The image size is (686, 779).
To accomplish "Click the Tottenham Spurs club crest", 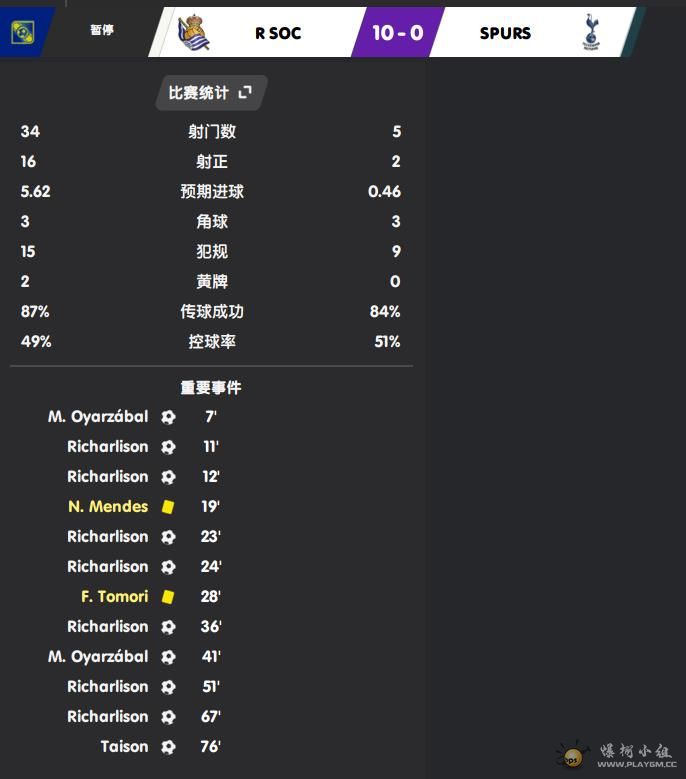I will 592,32.
